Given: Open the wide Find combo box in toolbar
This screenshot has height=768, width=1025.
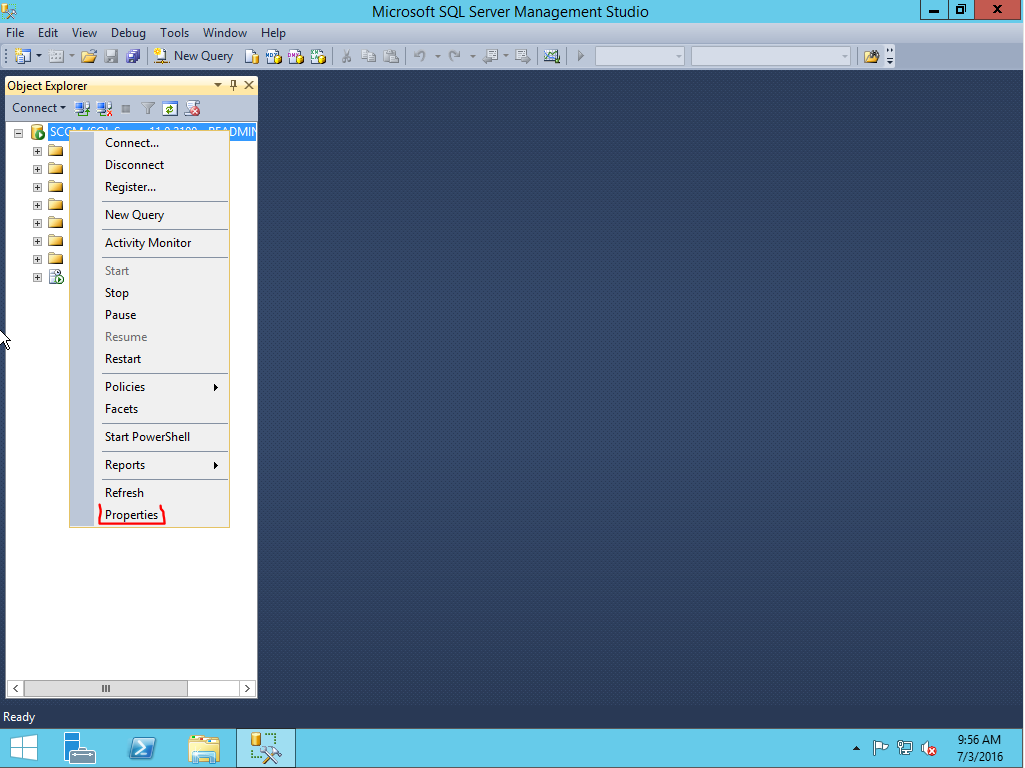Looking at the screenshot, I should [771, 56].
